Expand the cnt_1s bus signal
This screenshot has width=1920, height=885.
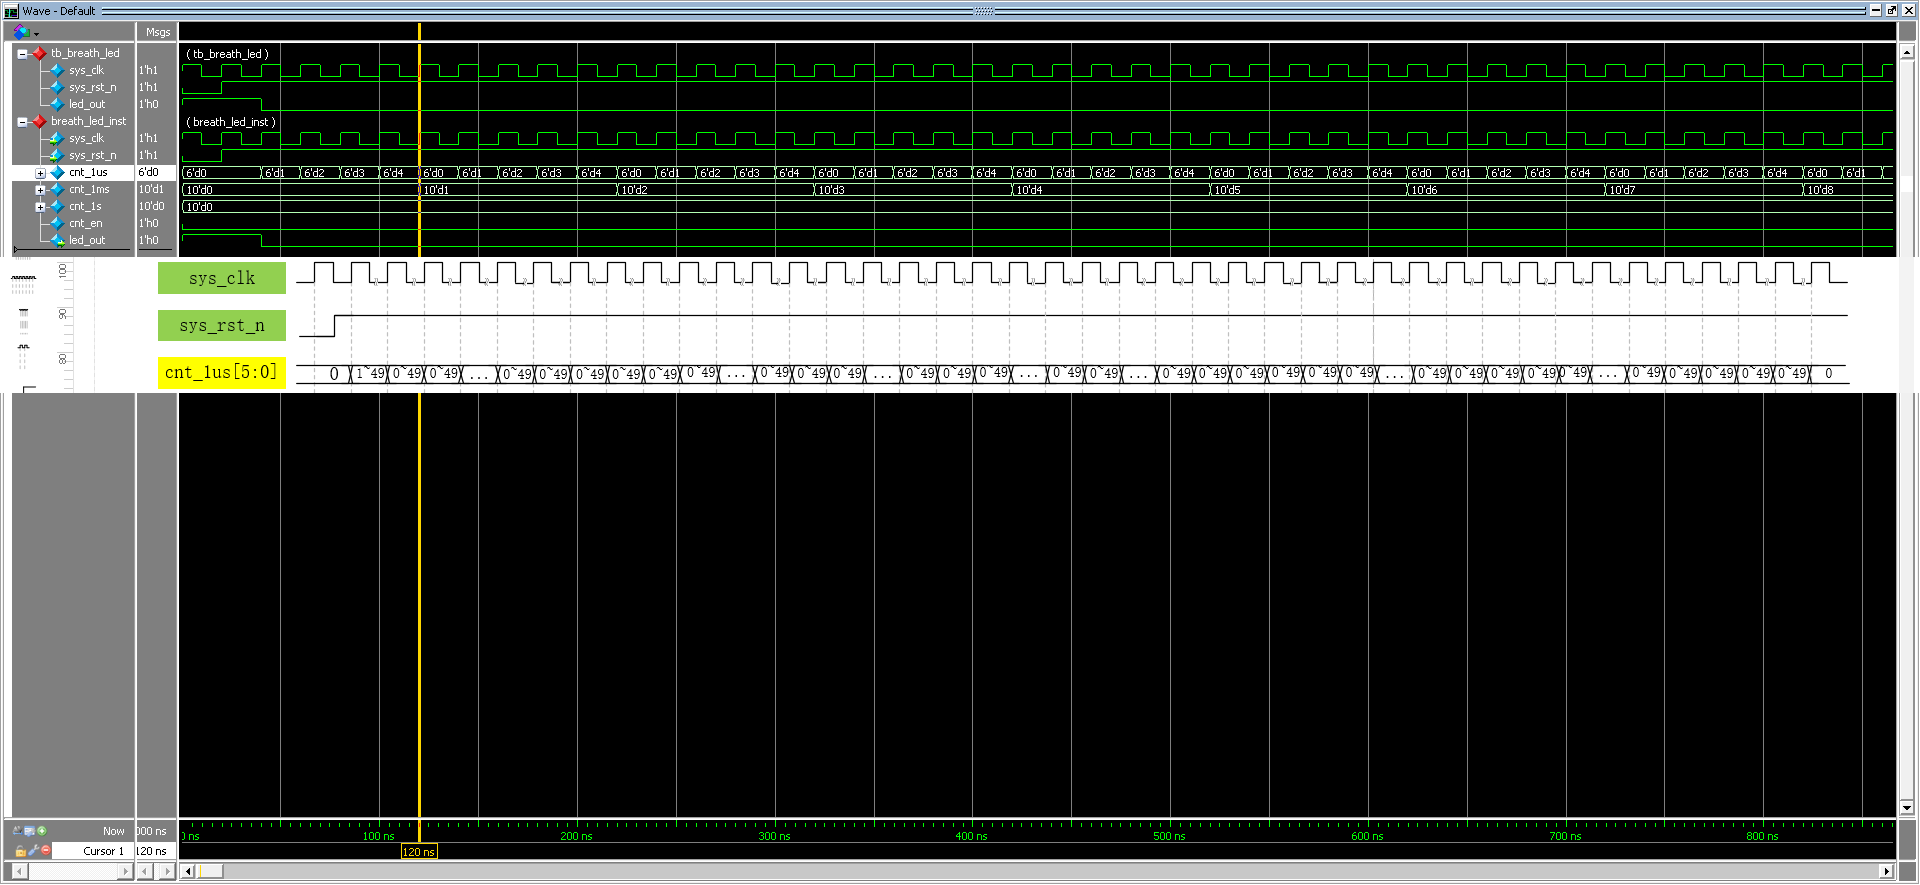point(40,207)
